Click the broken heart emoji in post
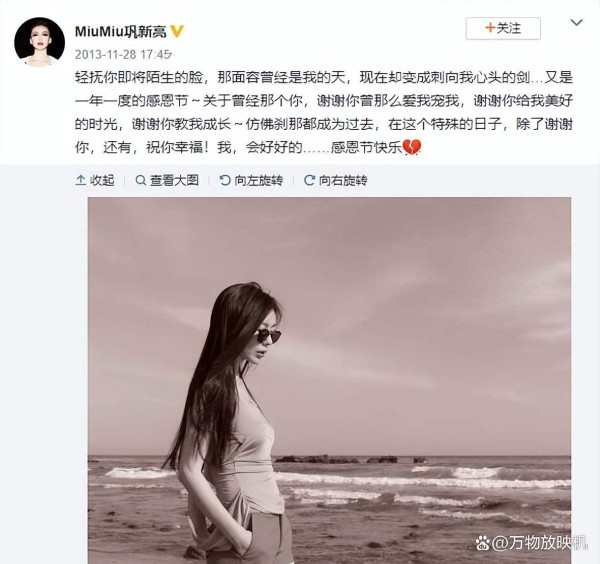600x564 pixels. point(412,147)
